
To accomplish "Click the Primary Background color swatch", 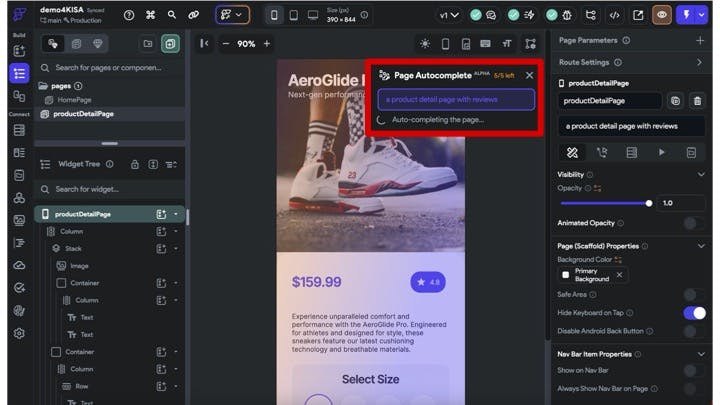I will coord(566,275).
